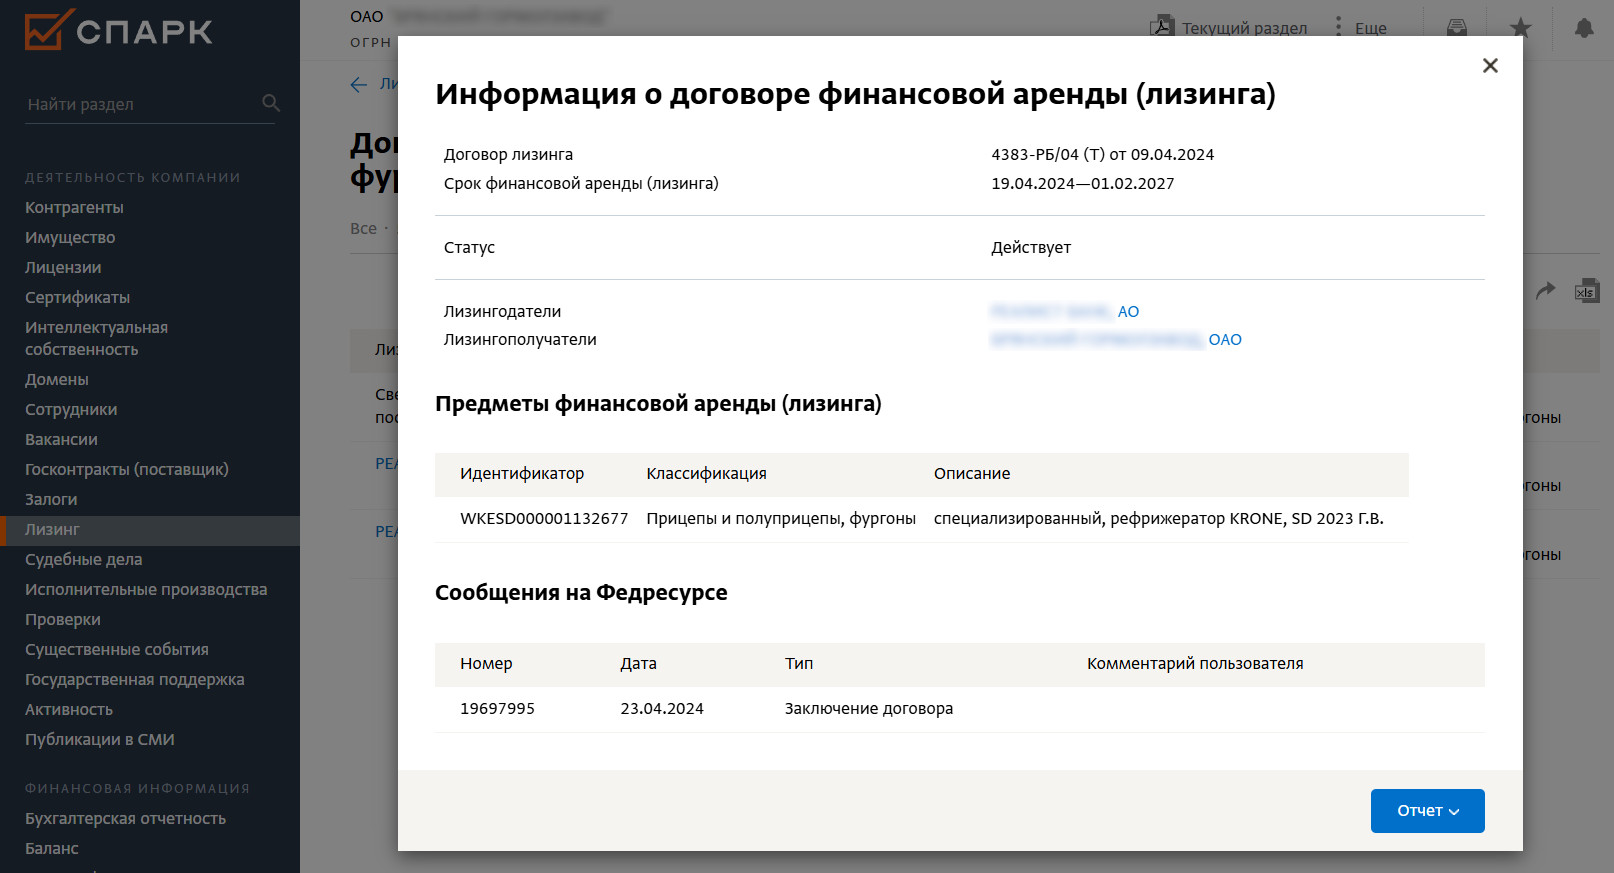Click the share arrow icon

click(x=1546, y=291)
